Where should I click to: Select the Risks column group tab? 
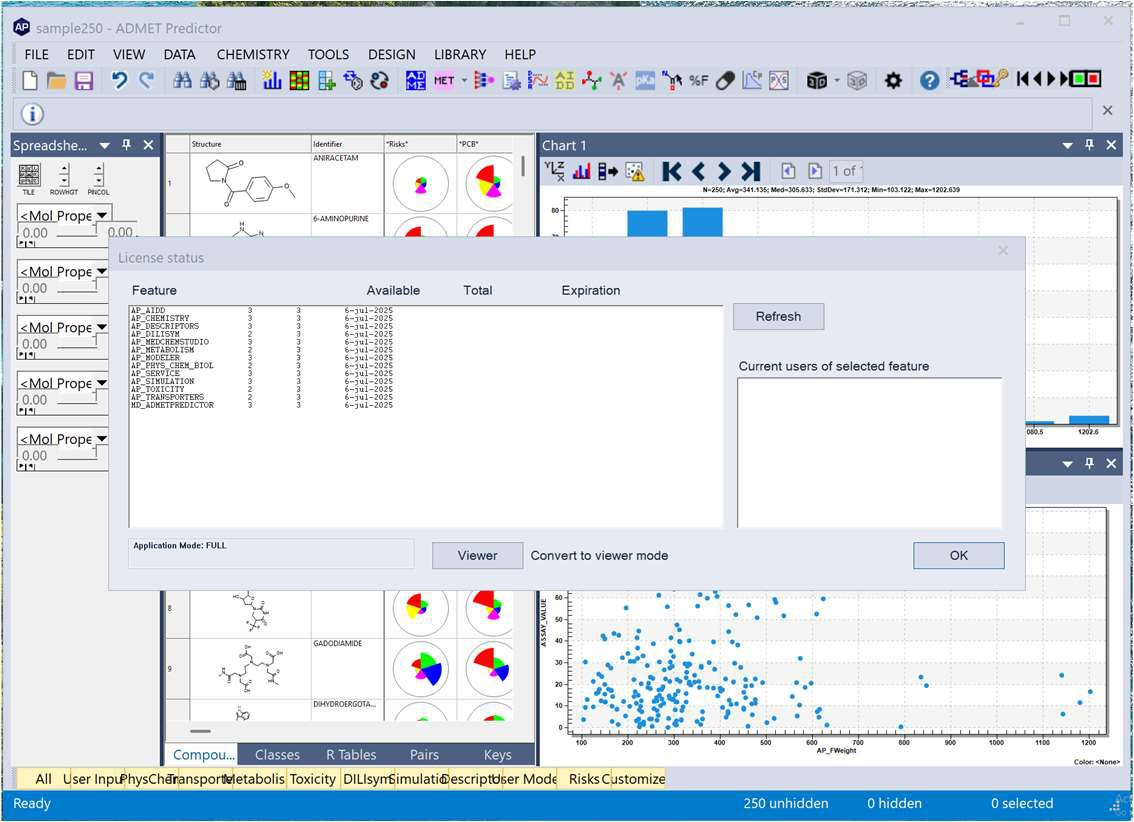tap(584, 779)
